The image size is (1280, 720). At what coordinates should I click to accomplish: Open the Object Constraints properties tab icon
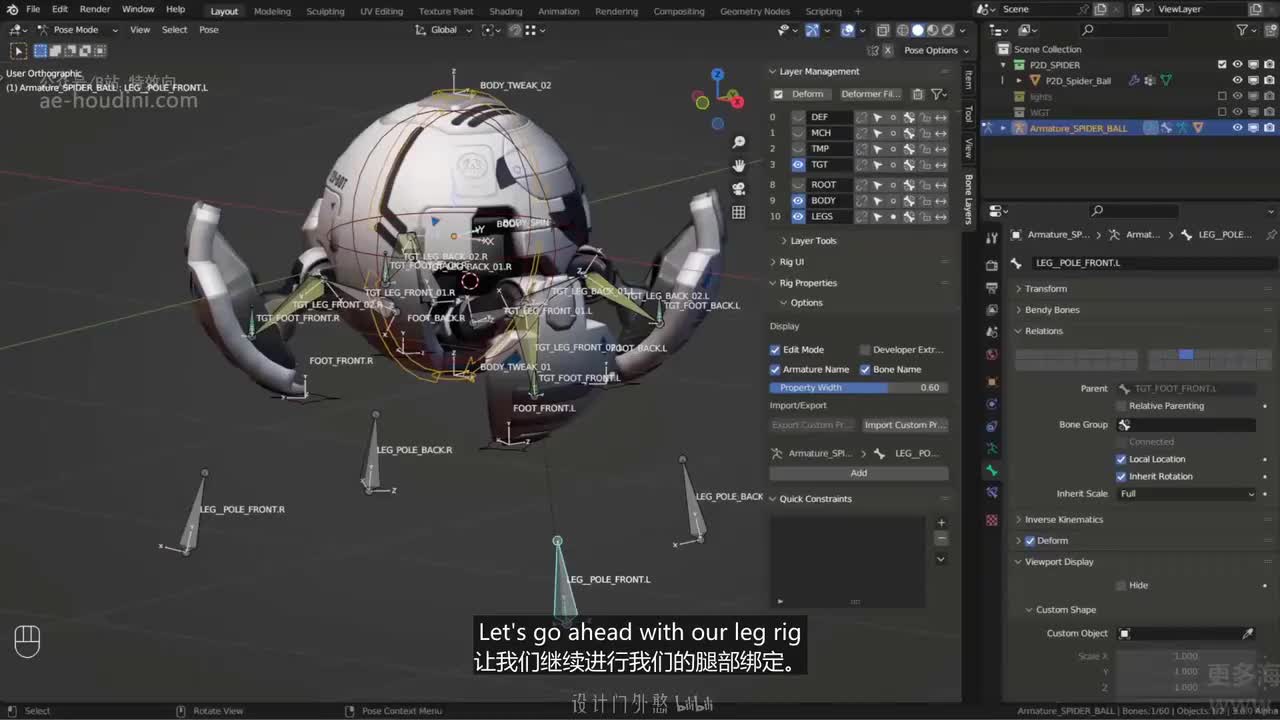coord(992,426)
